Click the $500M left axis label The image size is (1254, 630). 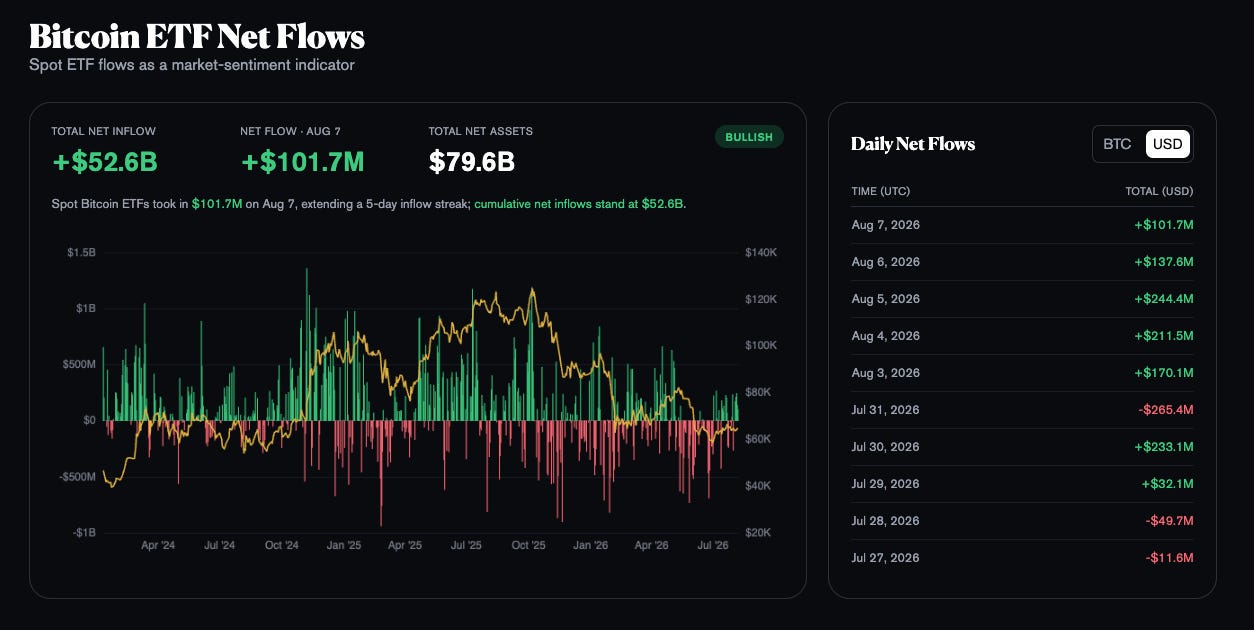pyautogui.click(x=79, y=365)
